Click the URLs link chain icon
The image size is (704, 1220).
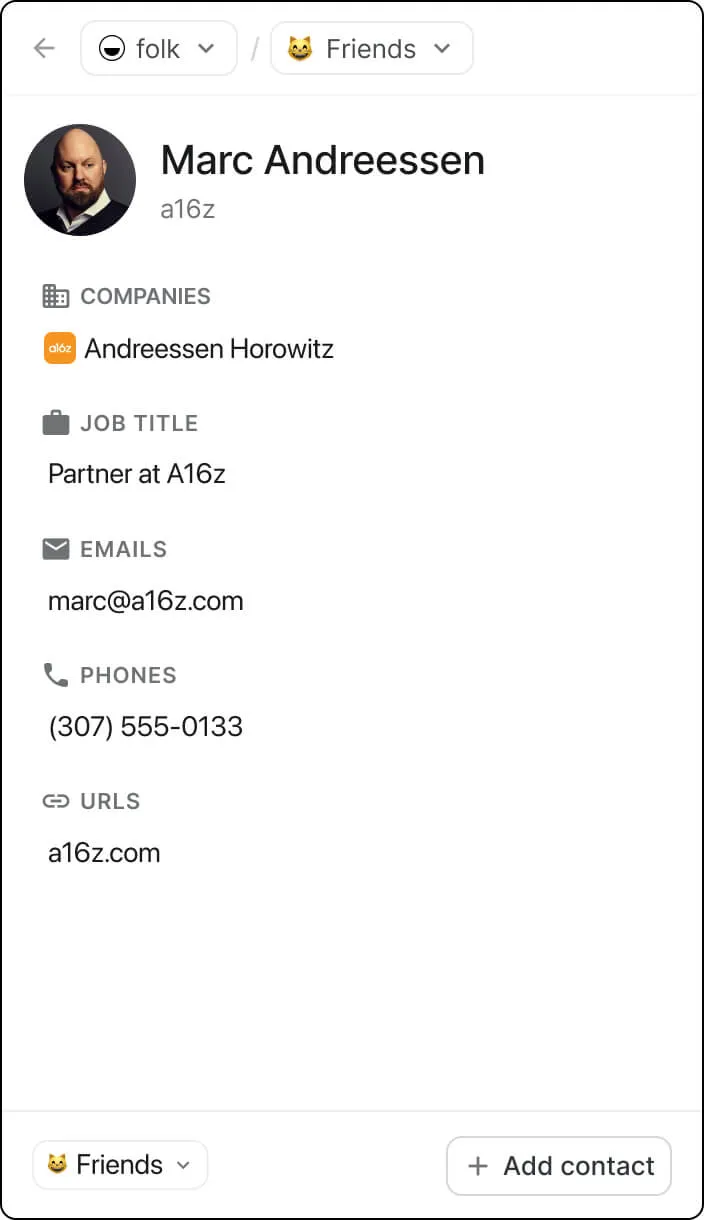pos(56,801)
